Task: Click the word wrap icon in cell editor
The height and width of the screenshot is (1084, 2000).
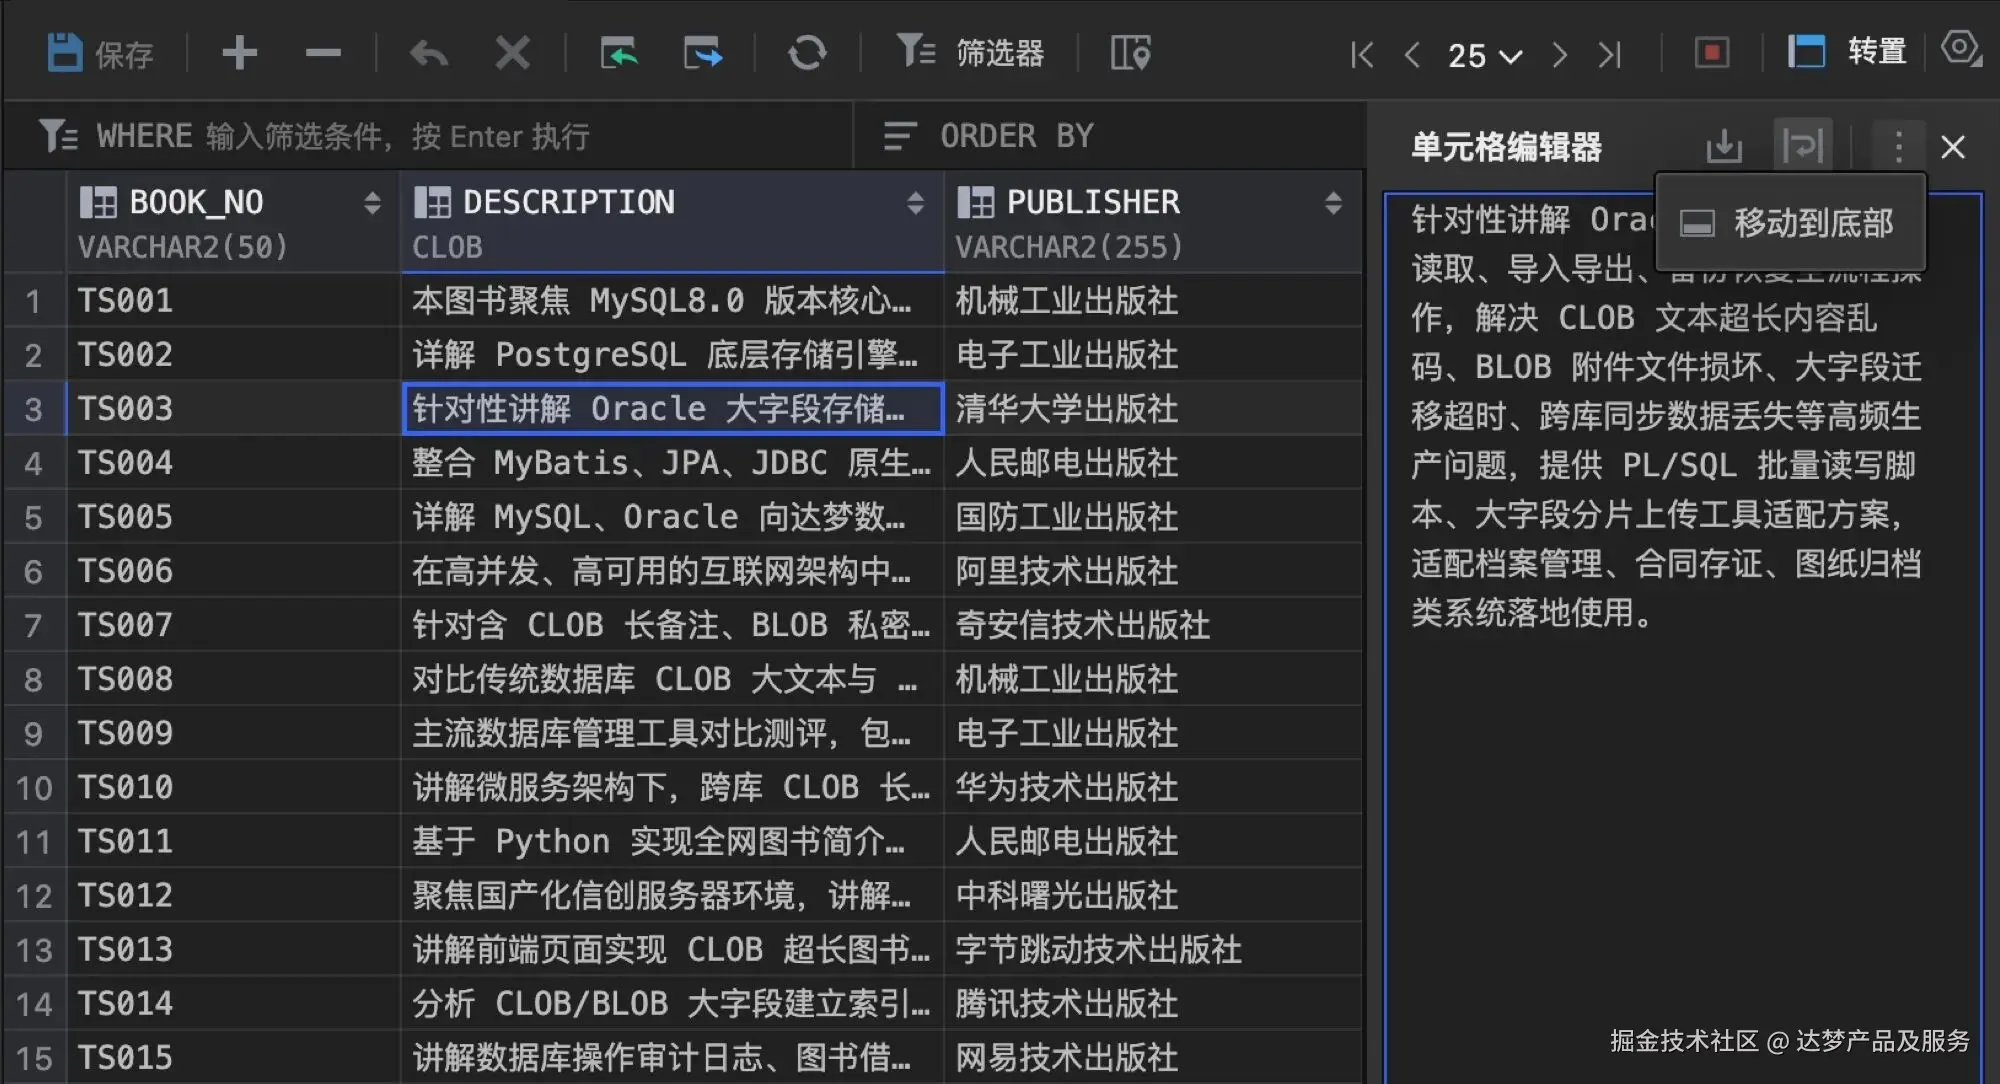Action: tap(1805, 146)
